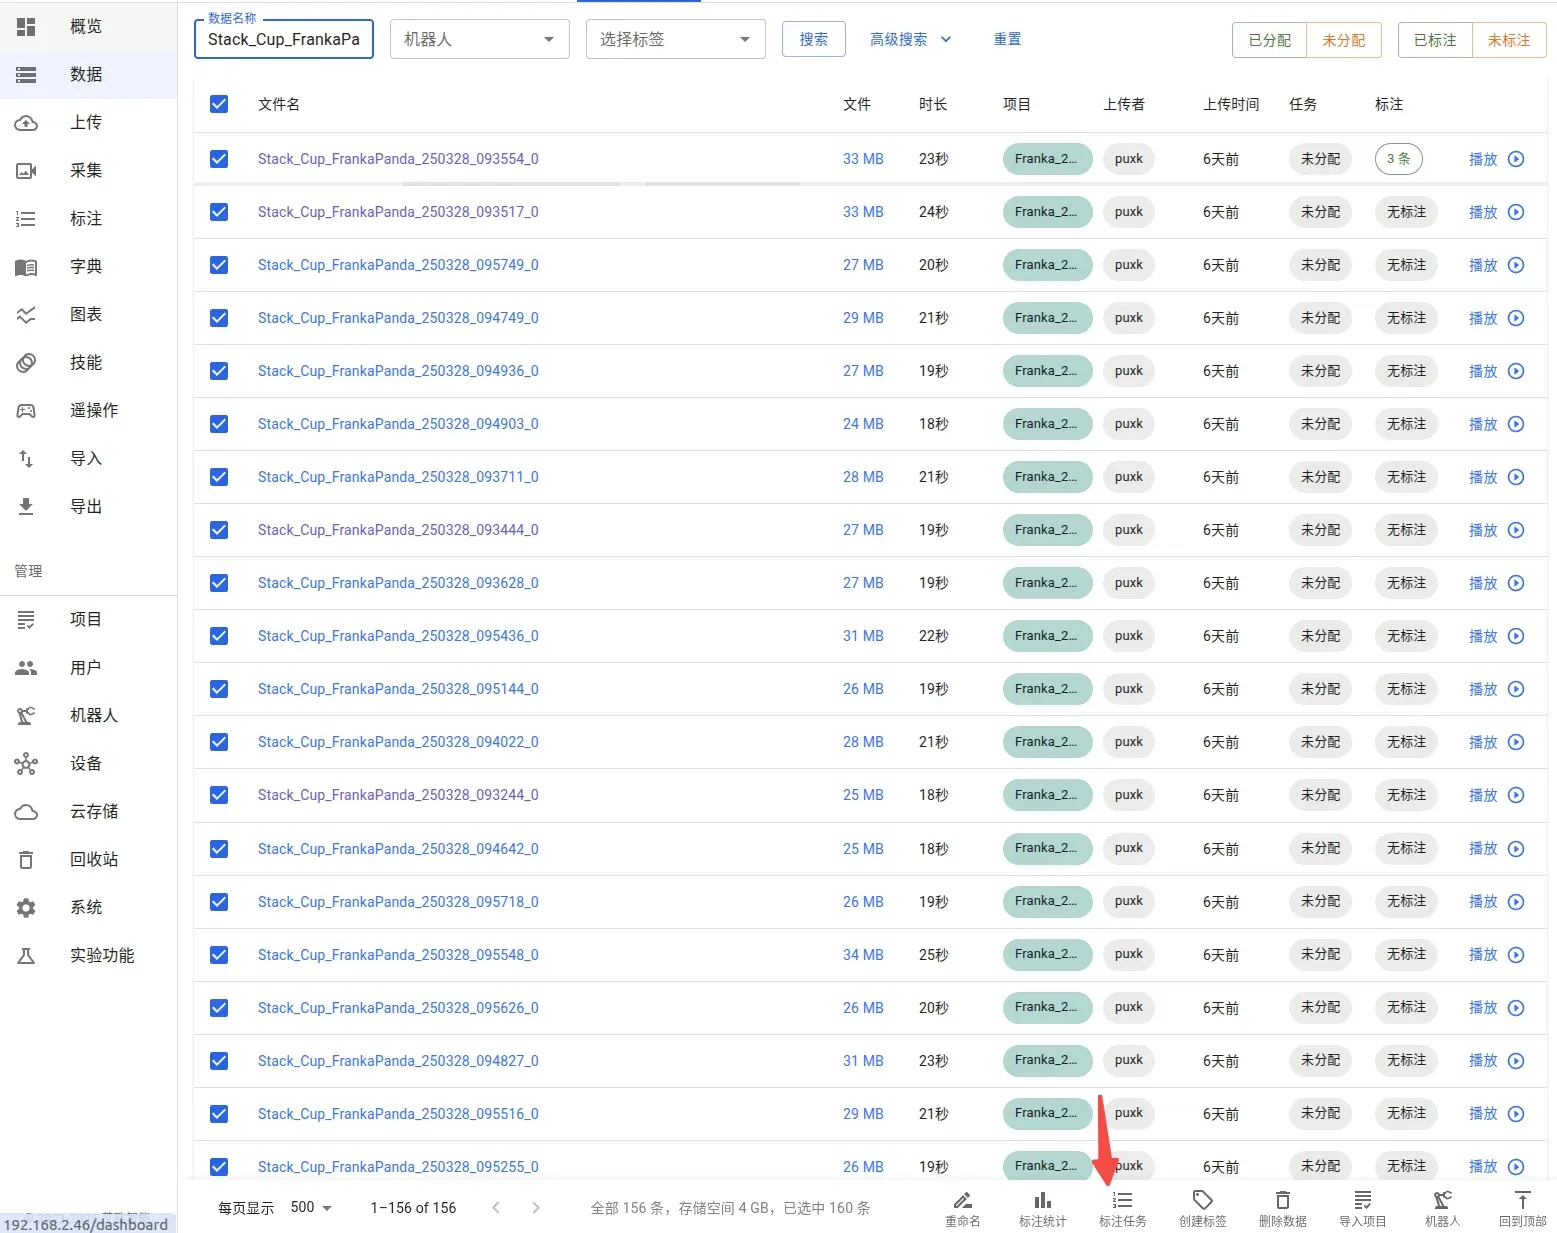Click 回到顶部 arrow icon
The width and height of the screenshot is (1557, 1233).
tap(1522, 1200)
